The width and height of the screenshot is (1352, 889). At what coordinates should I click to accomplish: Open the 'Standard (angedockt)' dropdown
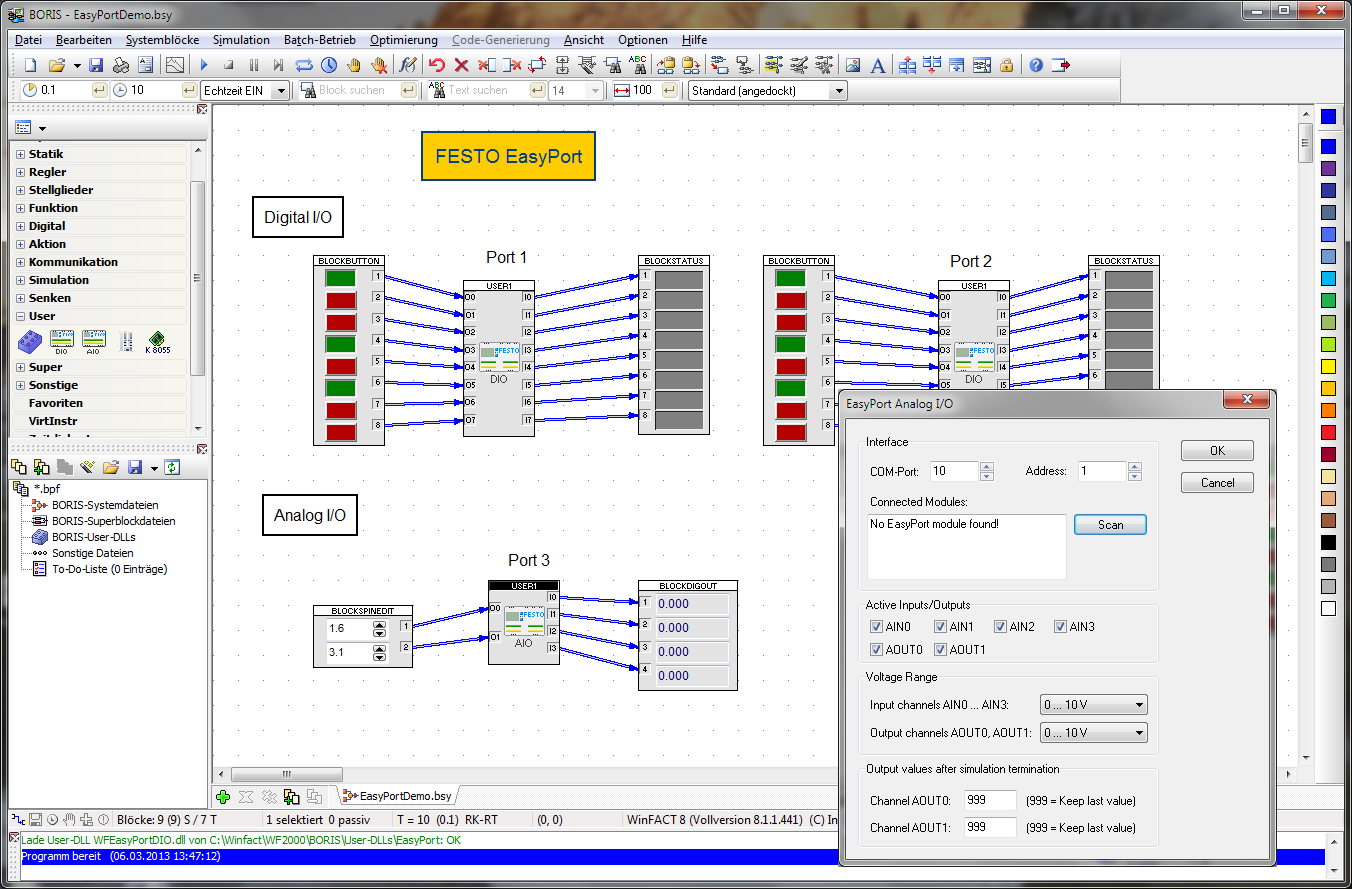838,90
